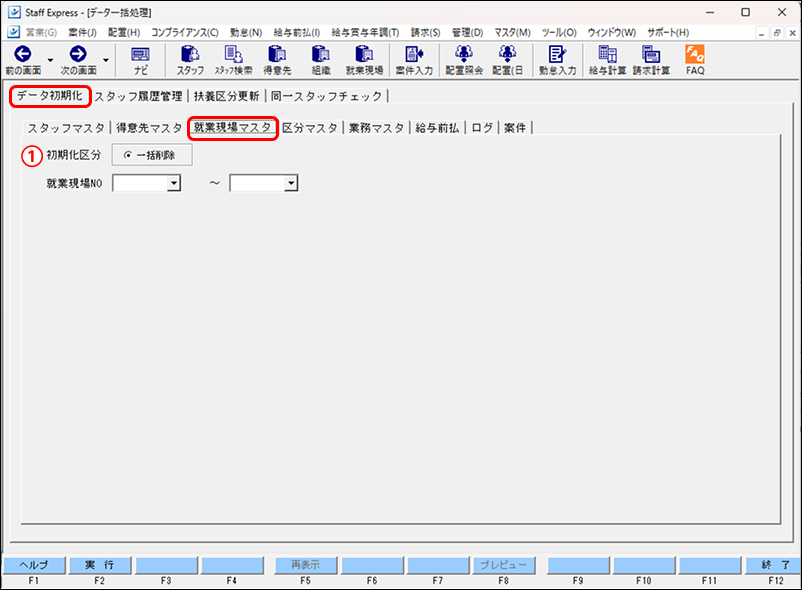Select 勤怠入力 (attendance entry) icon

557,60
